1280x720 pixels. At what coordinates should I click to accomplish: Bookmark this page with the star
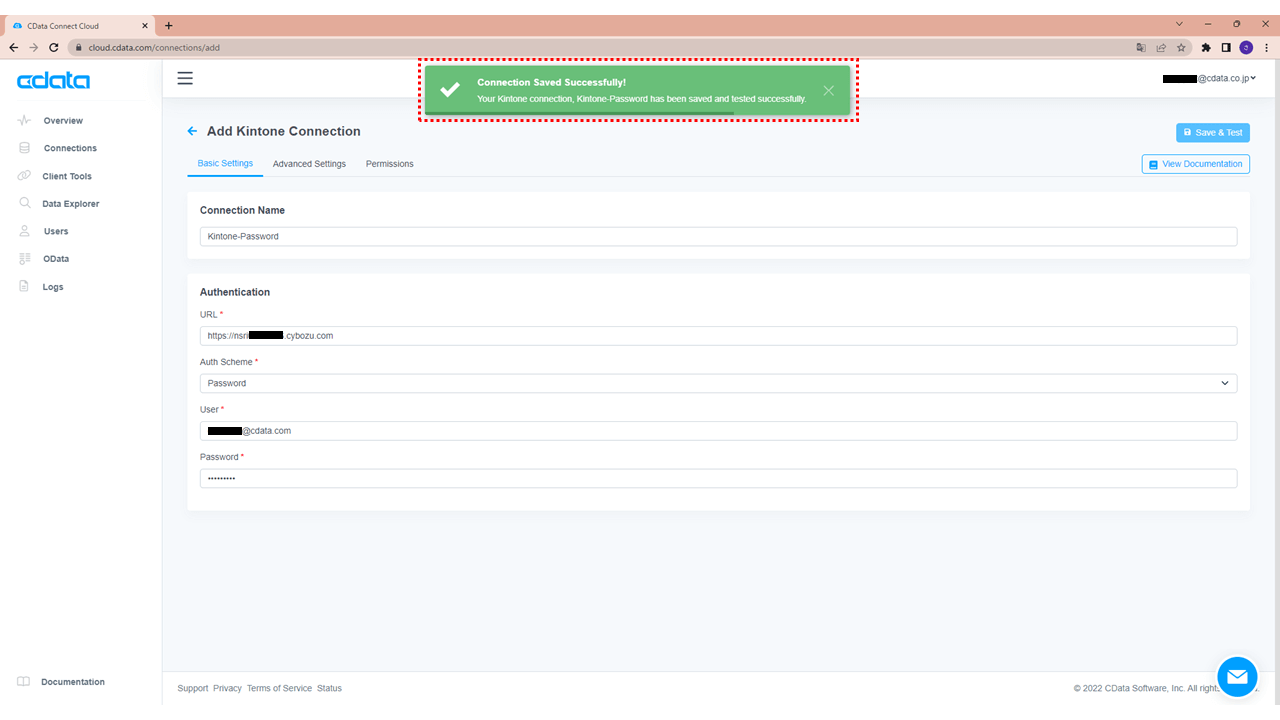(1181, 47)
